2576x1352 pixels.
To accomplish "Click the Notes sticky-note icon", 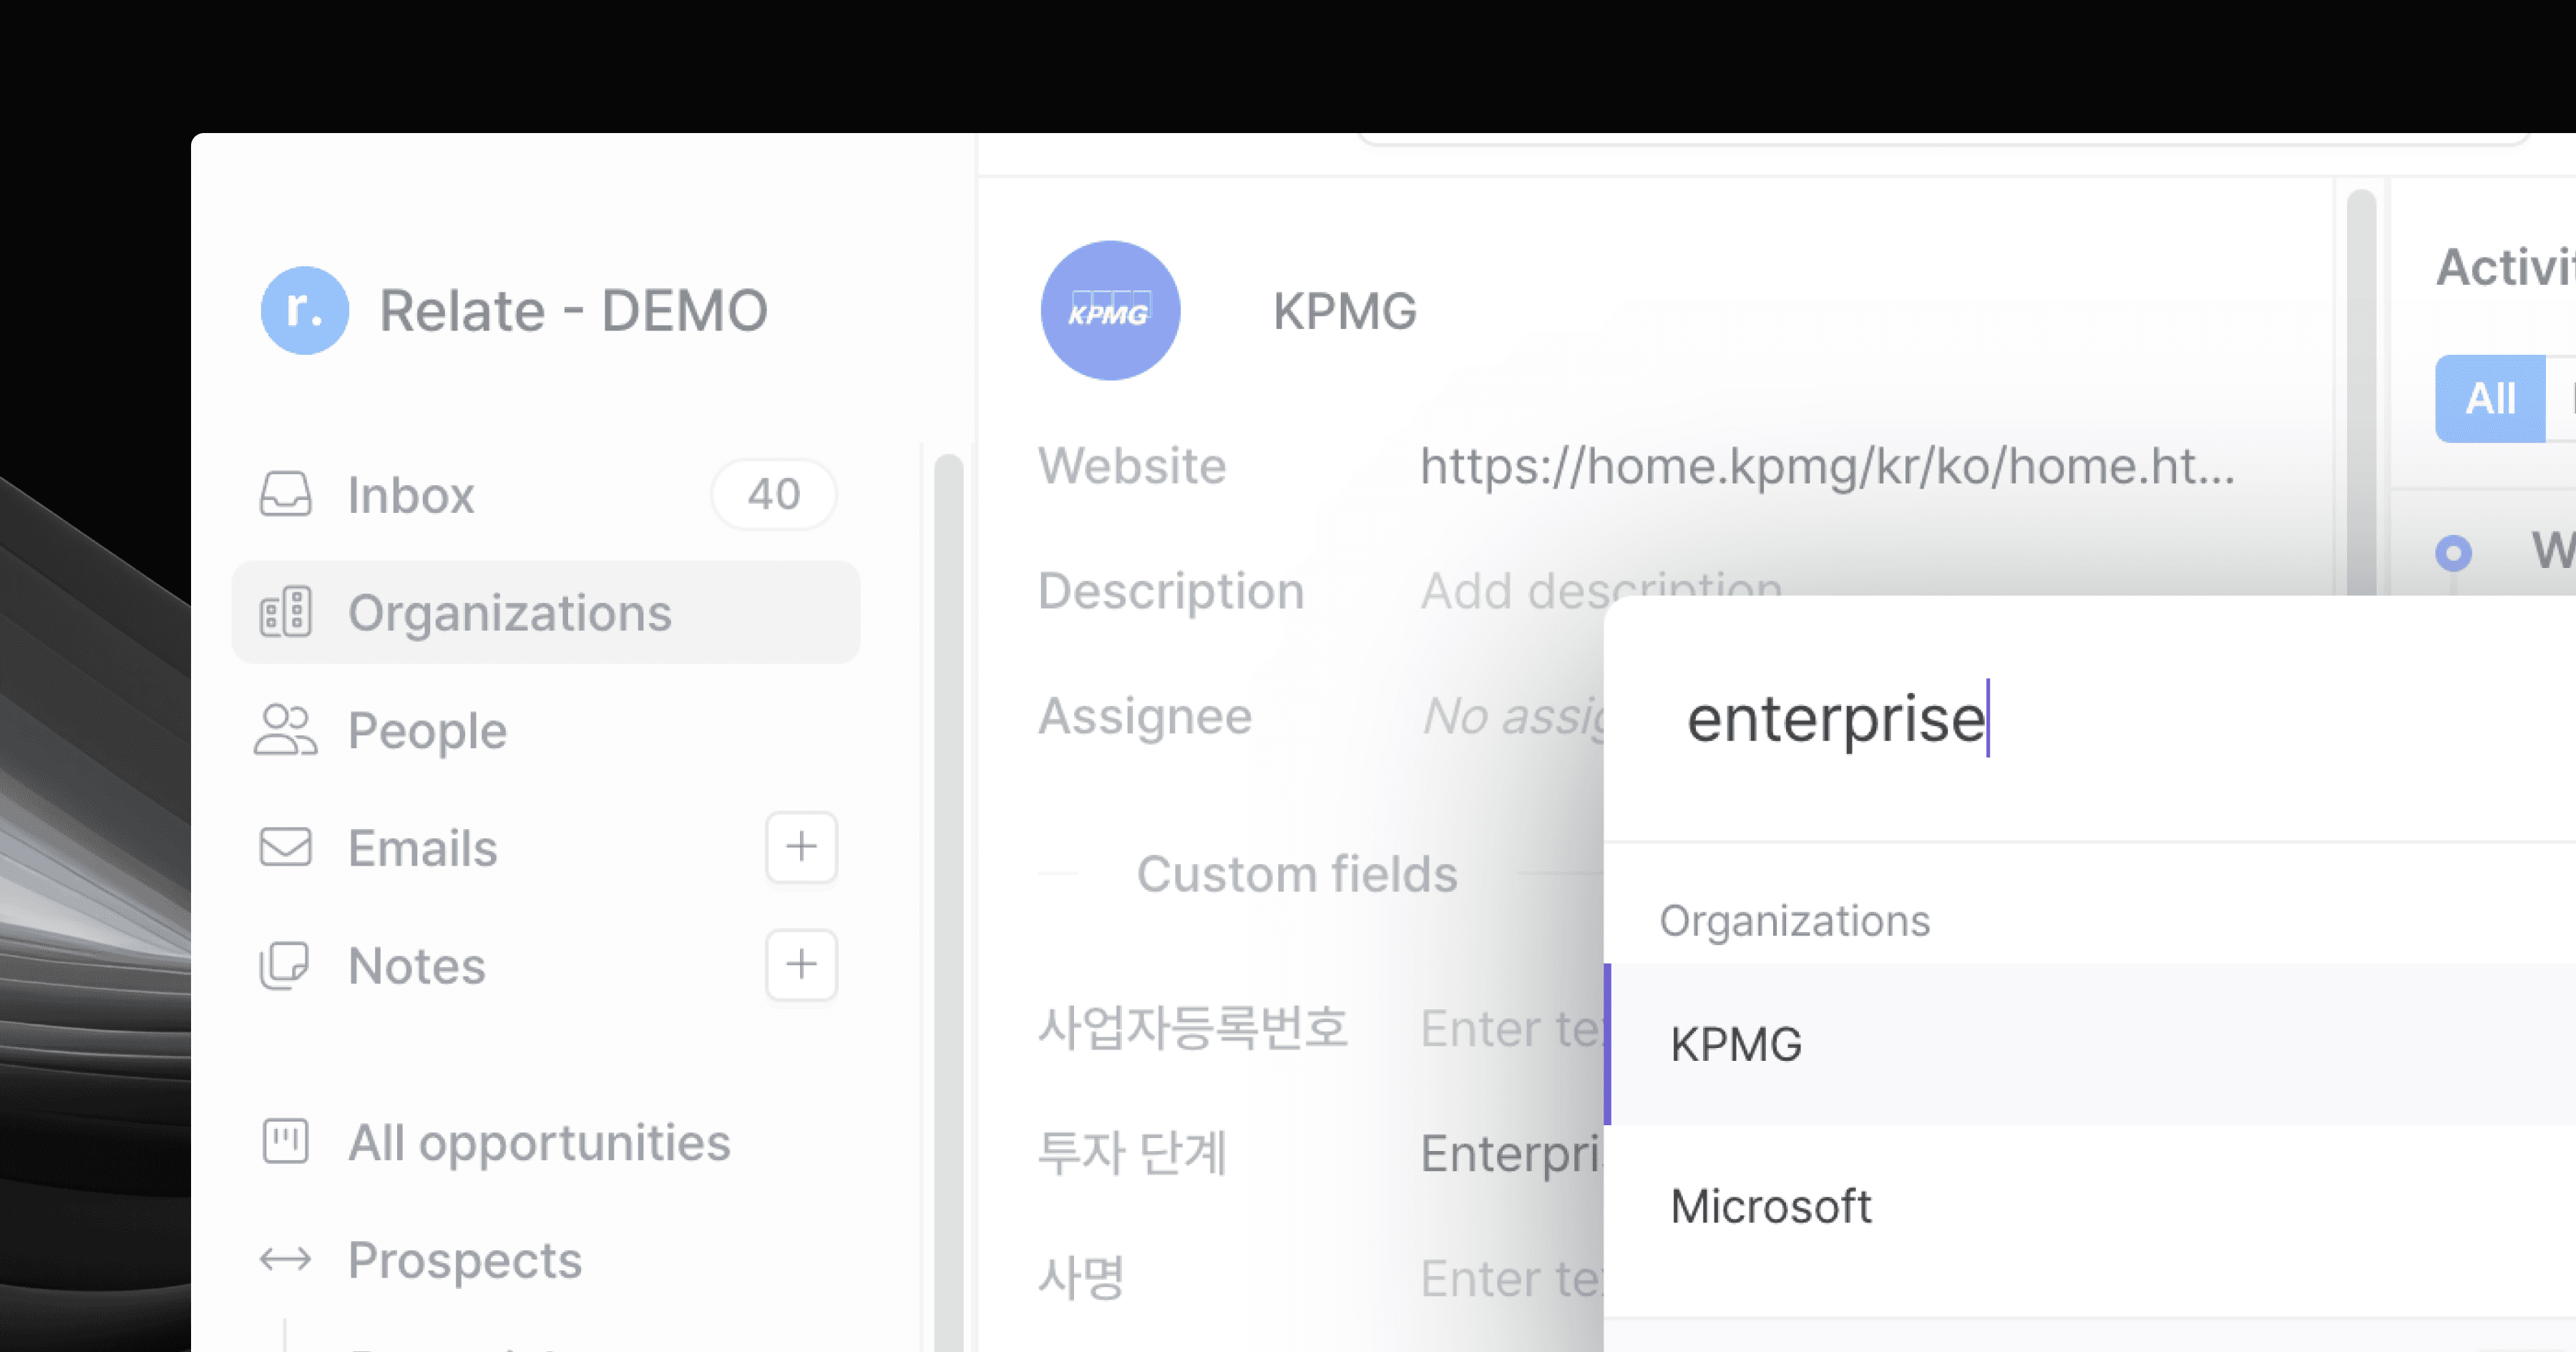I will point(286,965).
